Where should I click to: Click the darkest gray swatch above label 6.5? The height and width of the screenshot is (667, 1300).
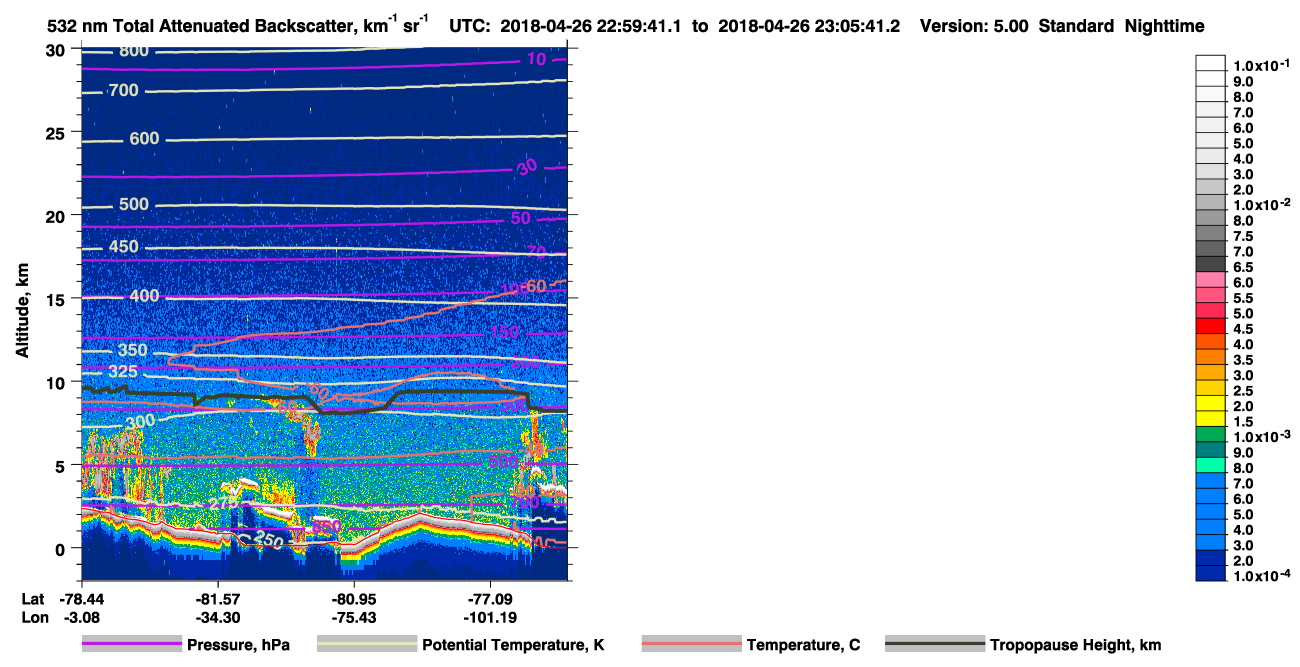click(x=1210, y=263)
